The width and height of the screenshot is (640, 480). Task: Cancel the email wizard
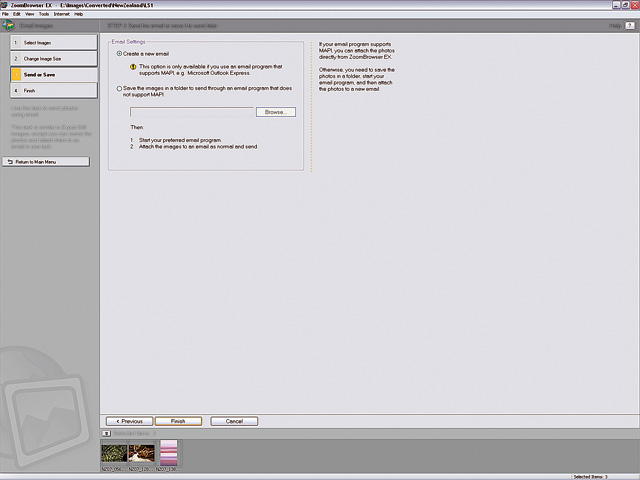(234, 421)
